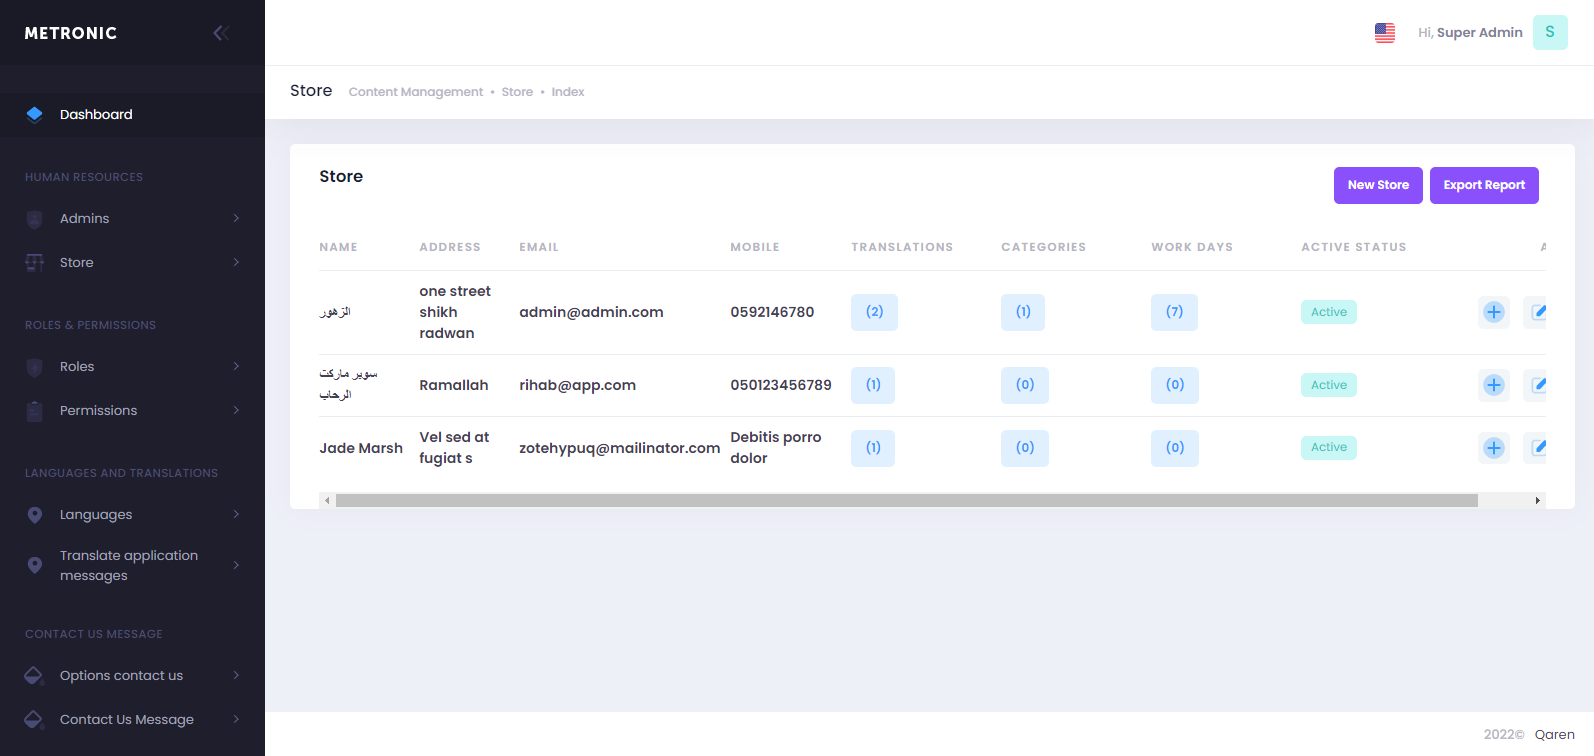The width and height of the screenshot is (1594, 756).
Task: Click plus icon in Jade Marsh row
Action: click(1493, 448)
